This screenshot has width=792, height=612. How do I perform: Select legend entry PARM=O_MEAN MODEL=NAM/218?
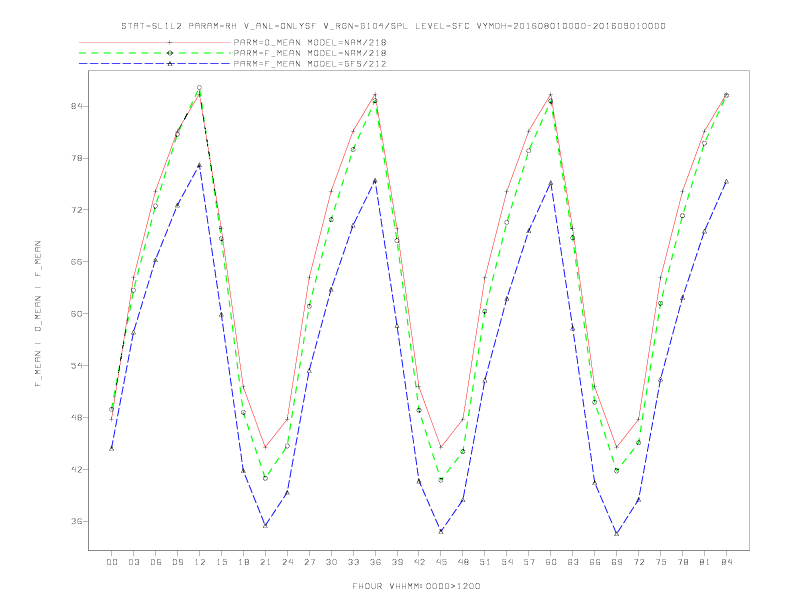point(310,42)
